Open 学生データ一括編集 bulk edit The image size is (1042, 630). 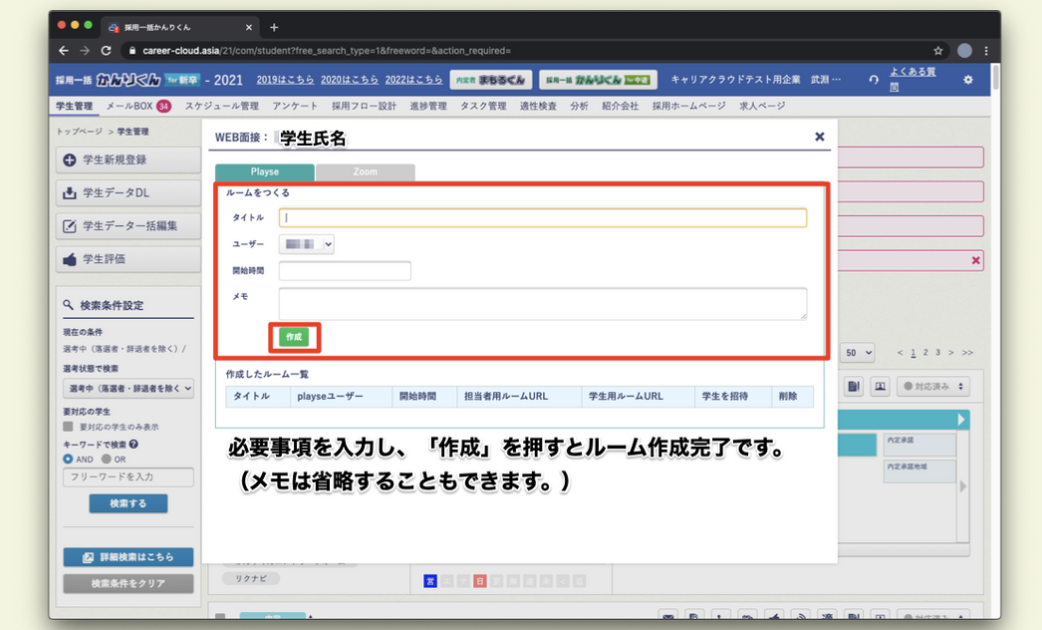(x=128, y=226)
